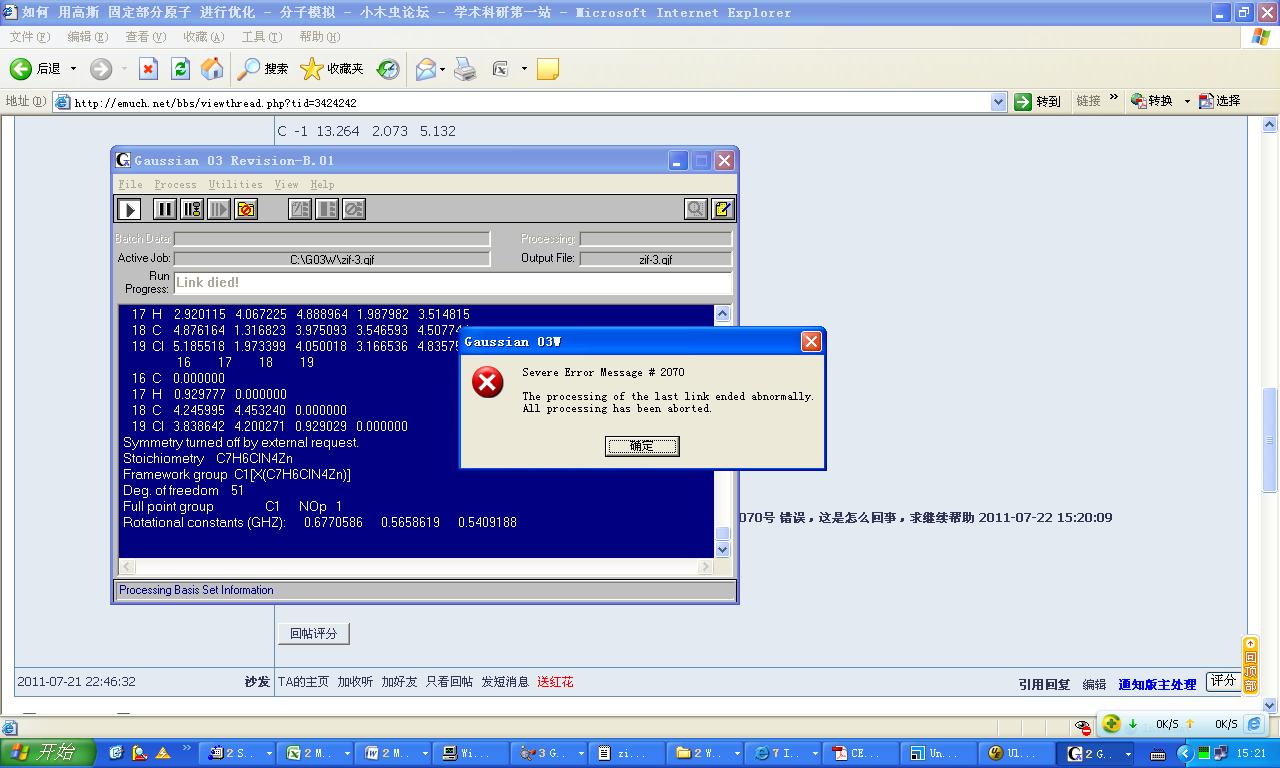Expand the address bar dropdown

(998, 102)
